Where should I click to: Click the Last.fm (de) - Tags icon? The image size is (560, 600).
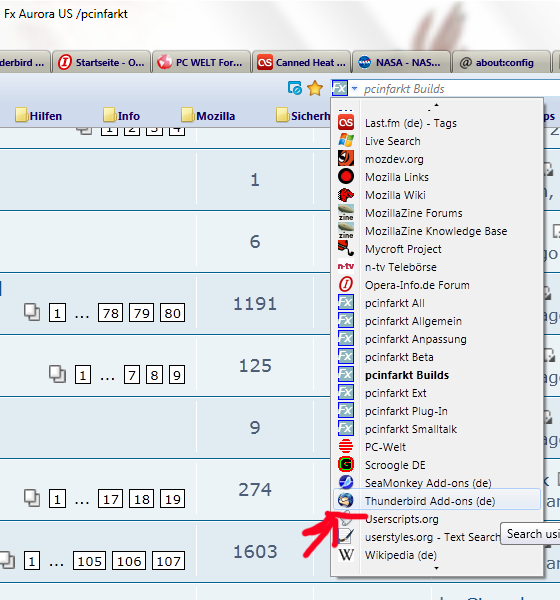tap(346, 123)
